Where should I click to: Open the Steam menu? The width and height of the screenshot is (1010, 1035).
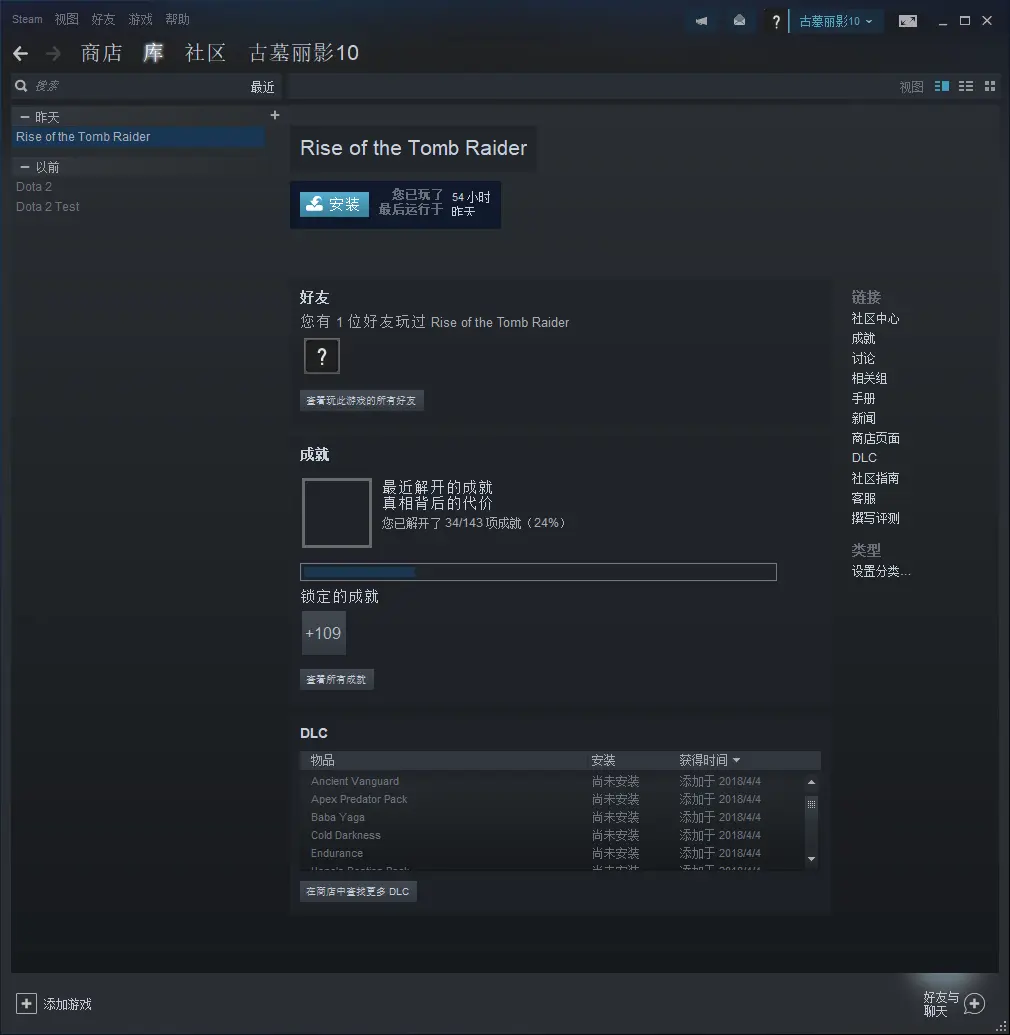(x=27, y=19)
